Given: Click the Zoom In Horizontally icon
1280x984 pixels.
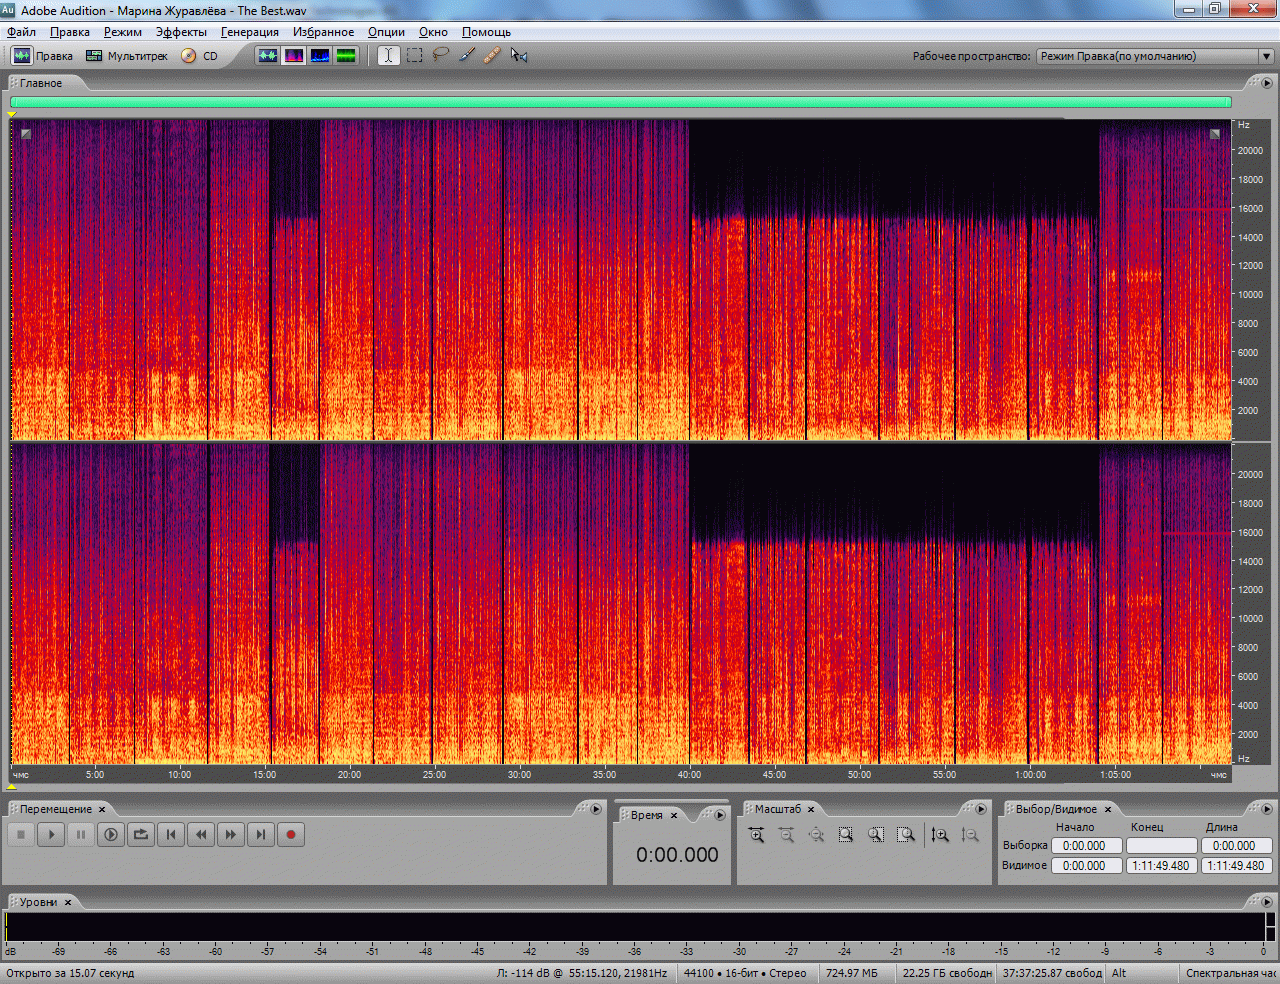Looking at the screenshot, I should point(757,835).
